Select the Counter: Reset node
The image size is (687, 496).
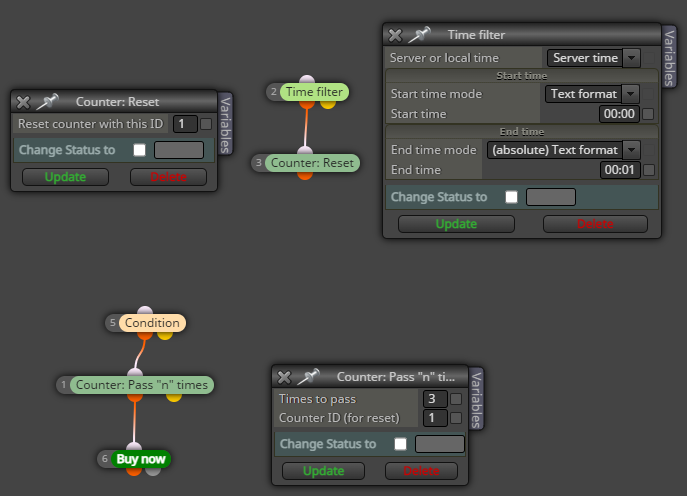[x=312, y=163]
